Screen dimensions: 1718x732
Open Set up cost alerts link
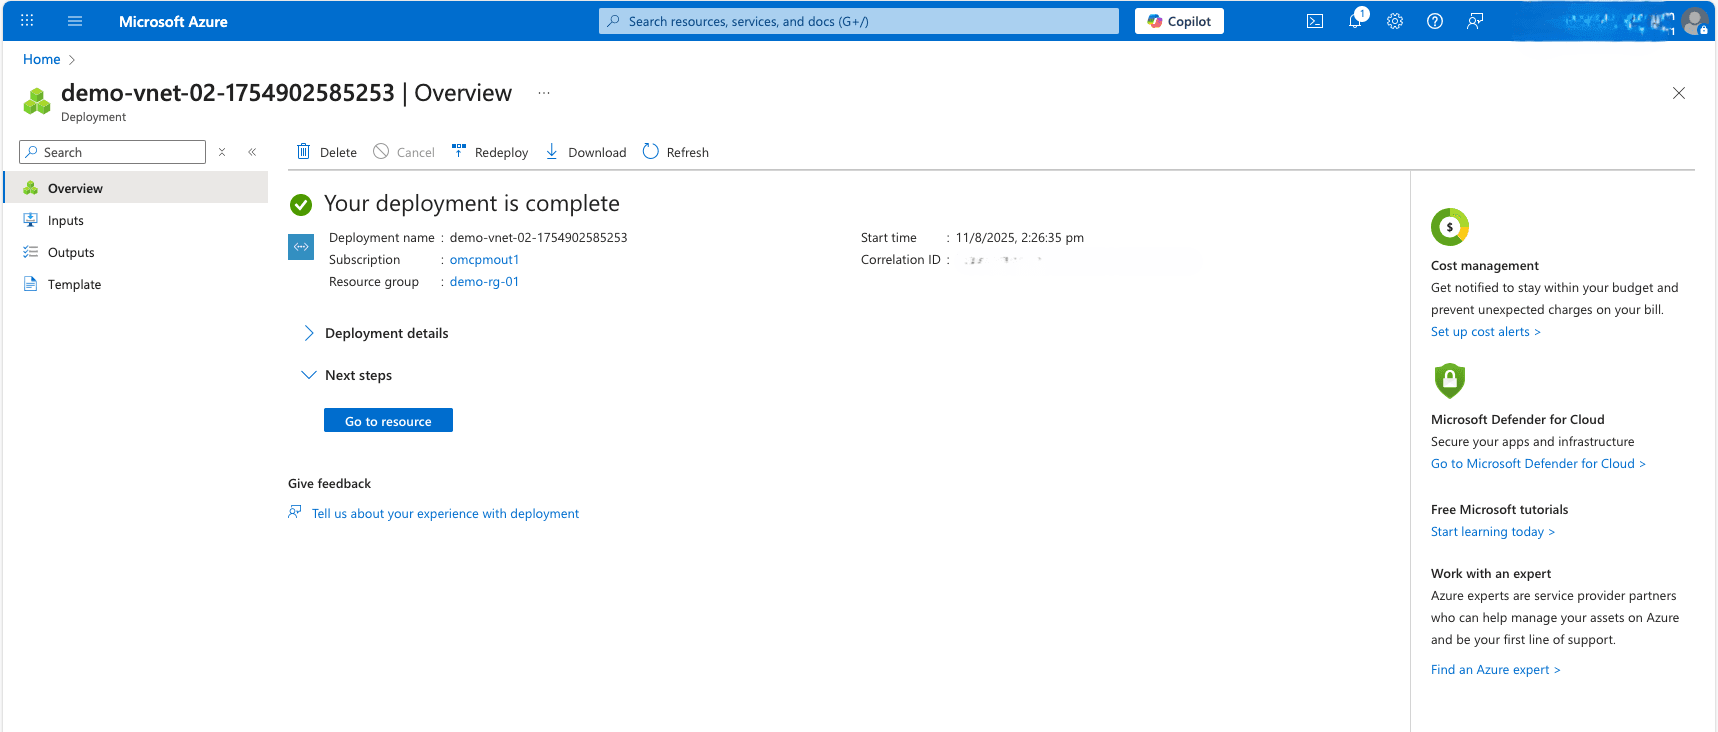coord(1486,332)
